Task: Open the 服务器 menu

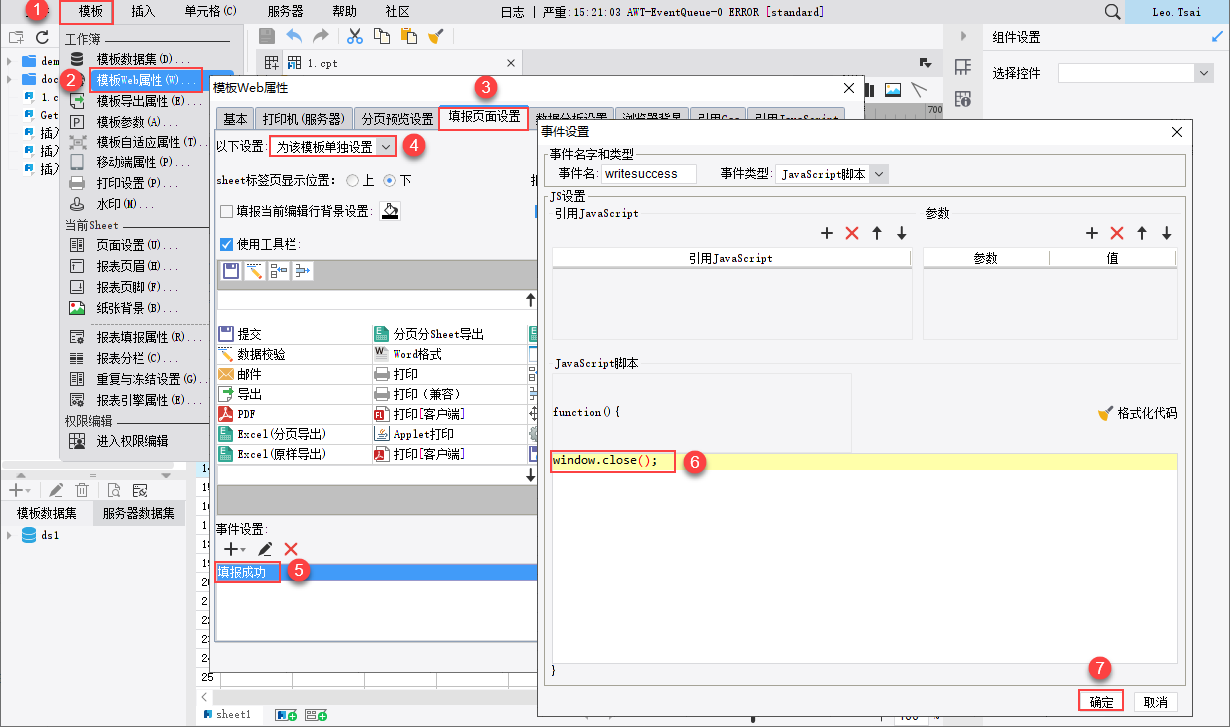Action: [286, 12]
